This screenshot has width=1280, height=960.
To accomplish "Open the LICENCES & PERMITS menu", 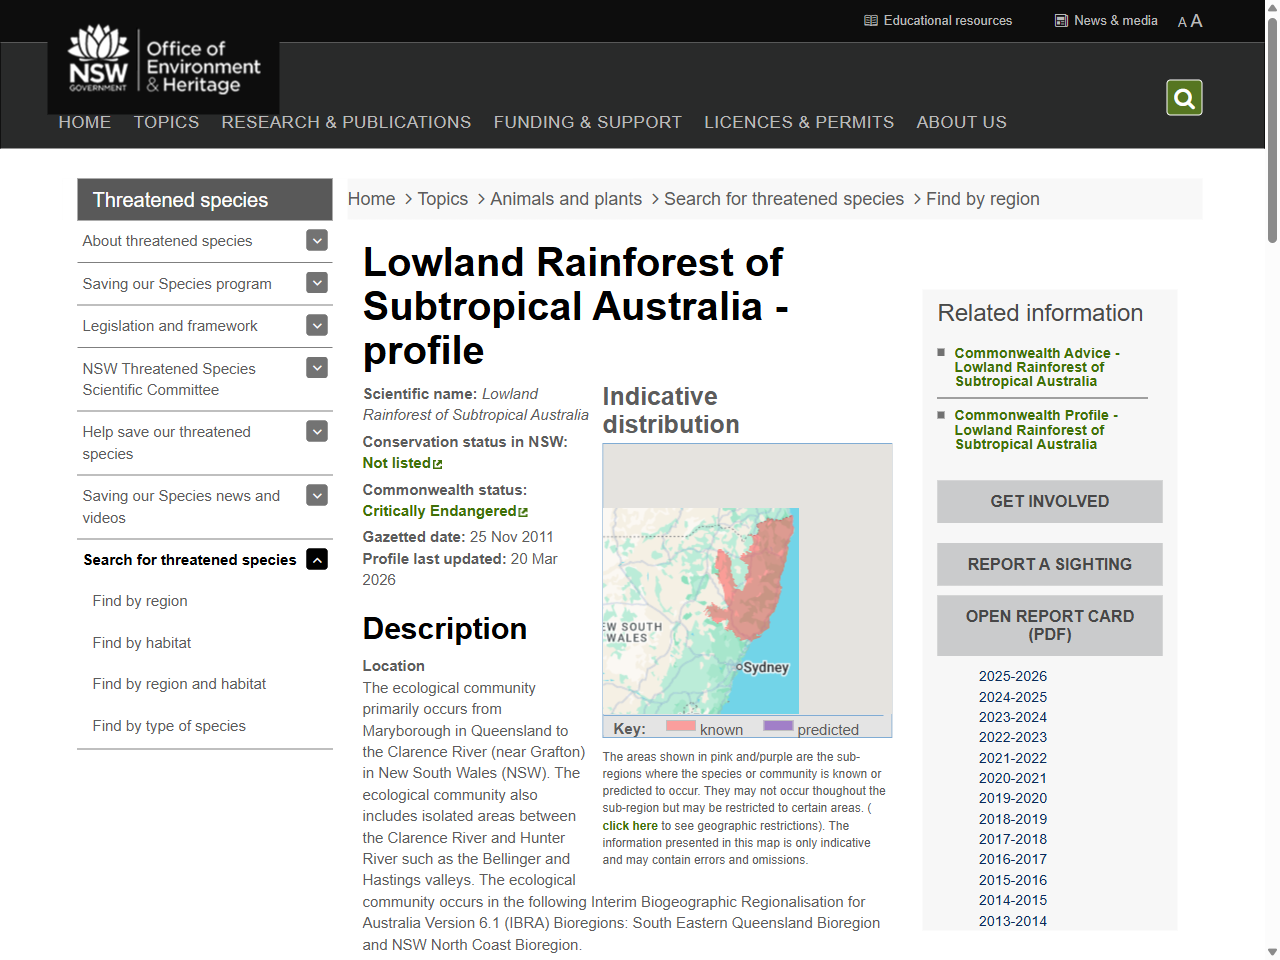I will click(799, 121).
